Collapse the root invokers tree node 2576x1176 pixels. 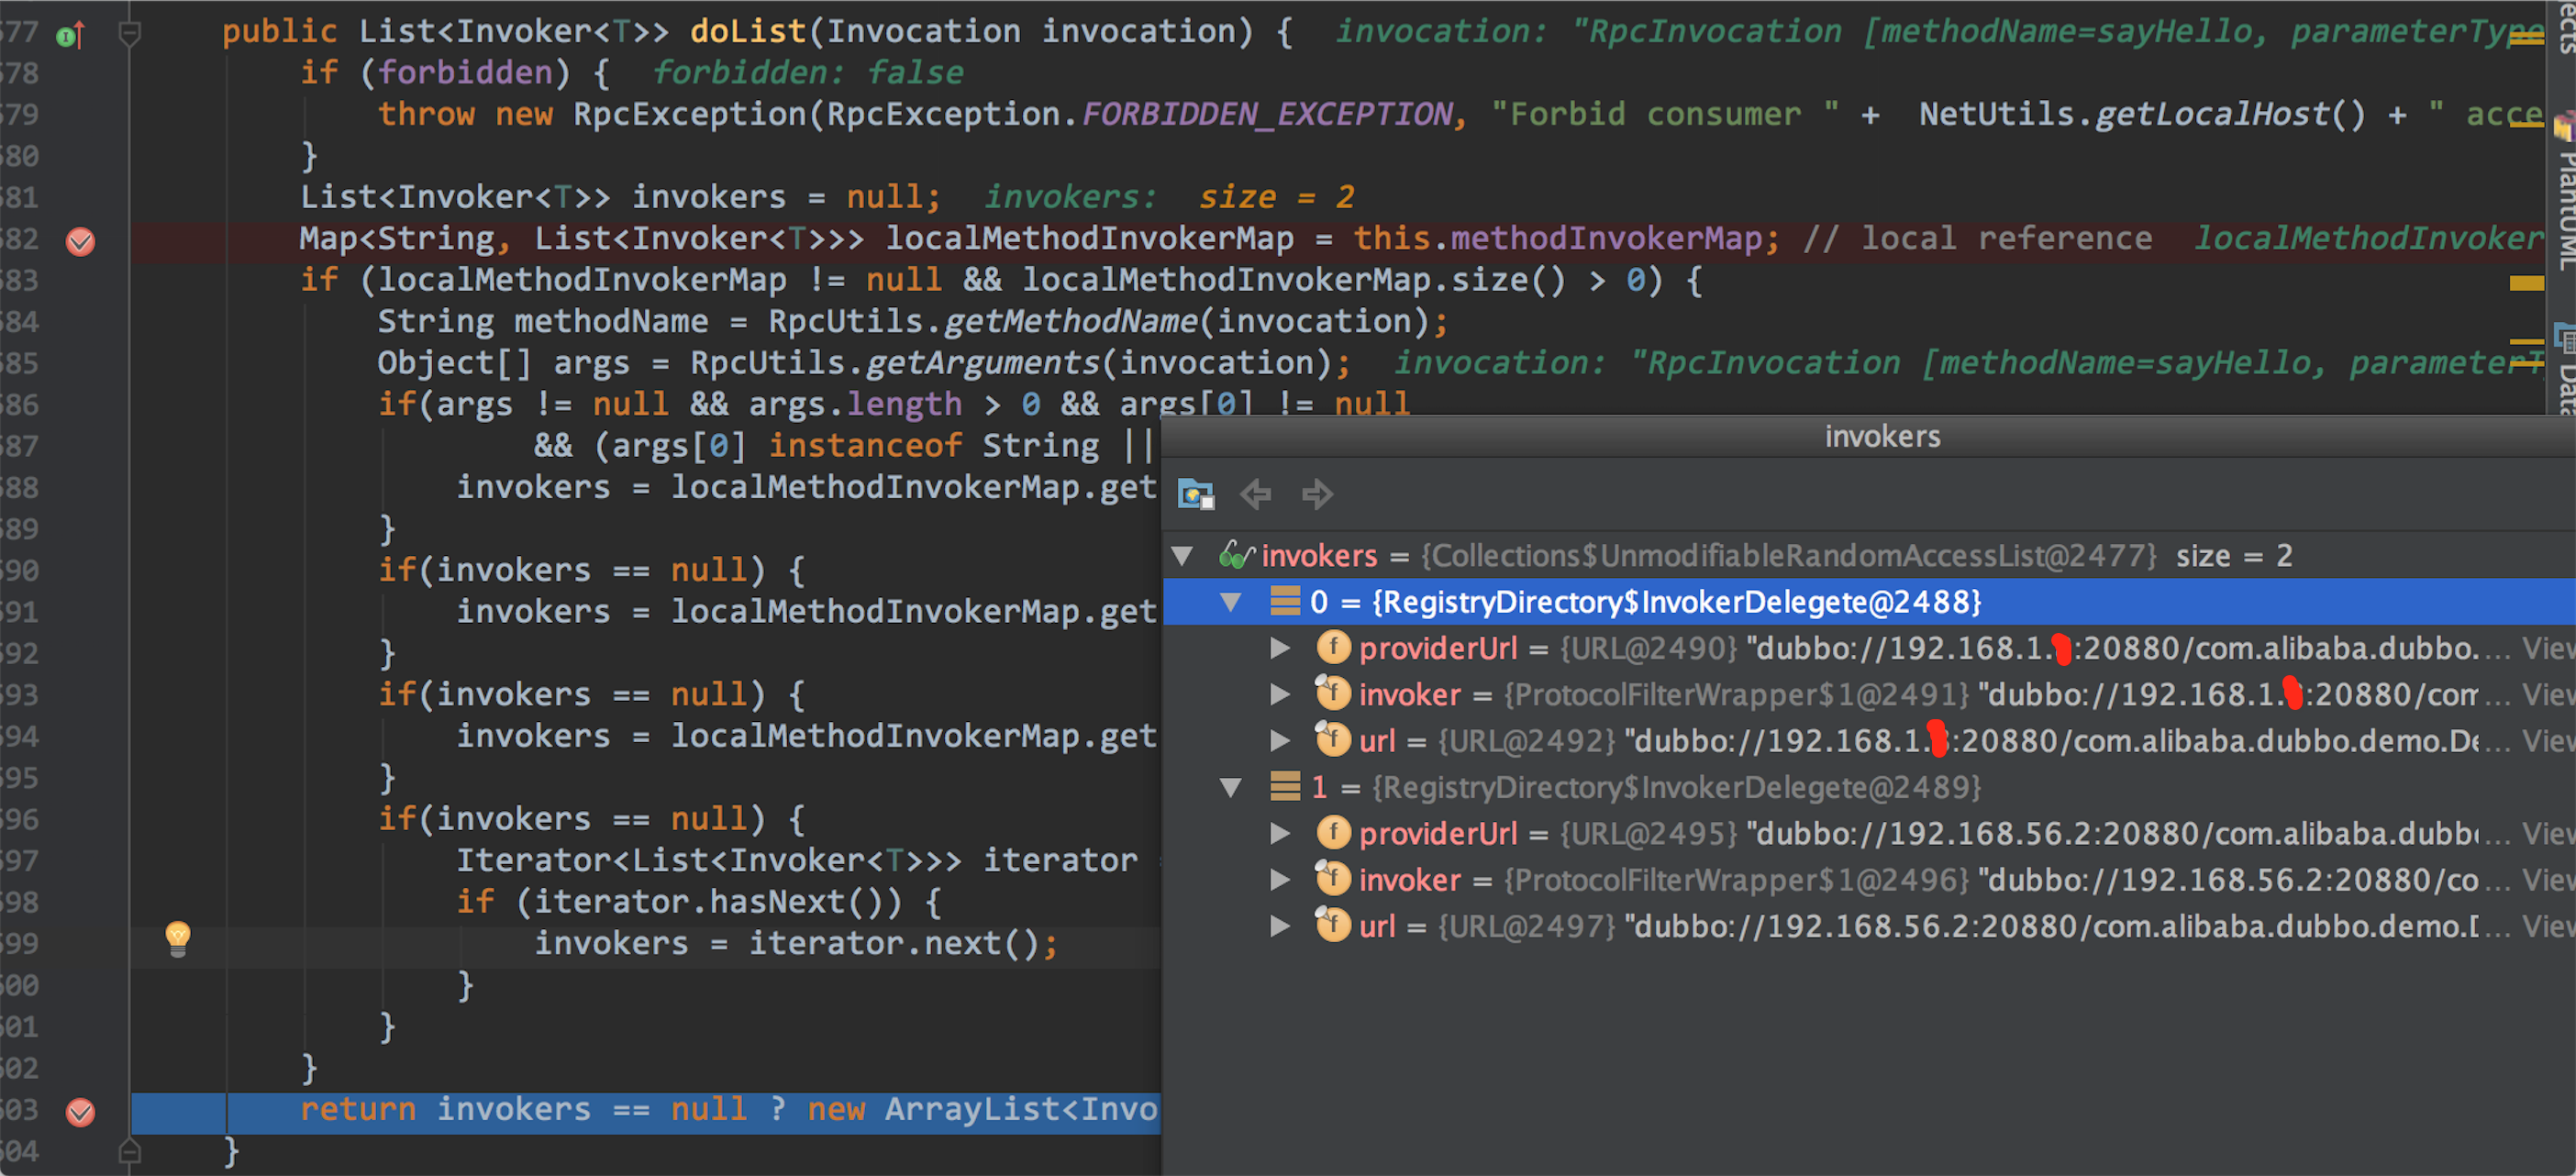(1182, 556)
